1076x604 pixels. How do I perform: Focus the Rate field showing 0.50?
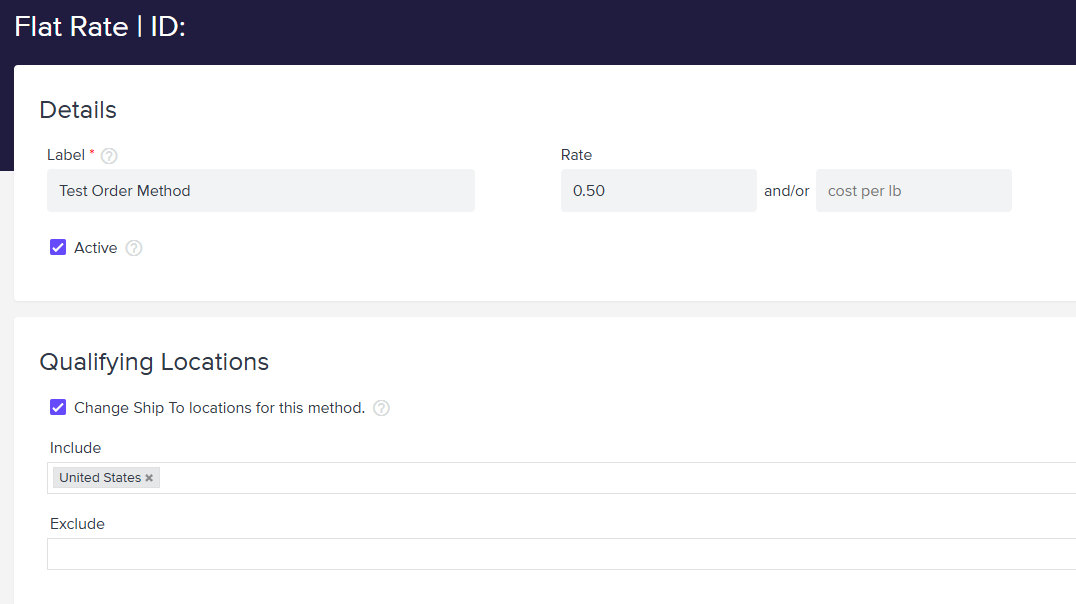click(658, 190)
